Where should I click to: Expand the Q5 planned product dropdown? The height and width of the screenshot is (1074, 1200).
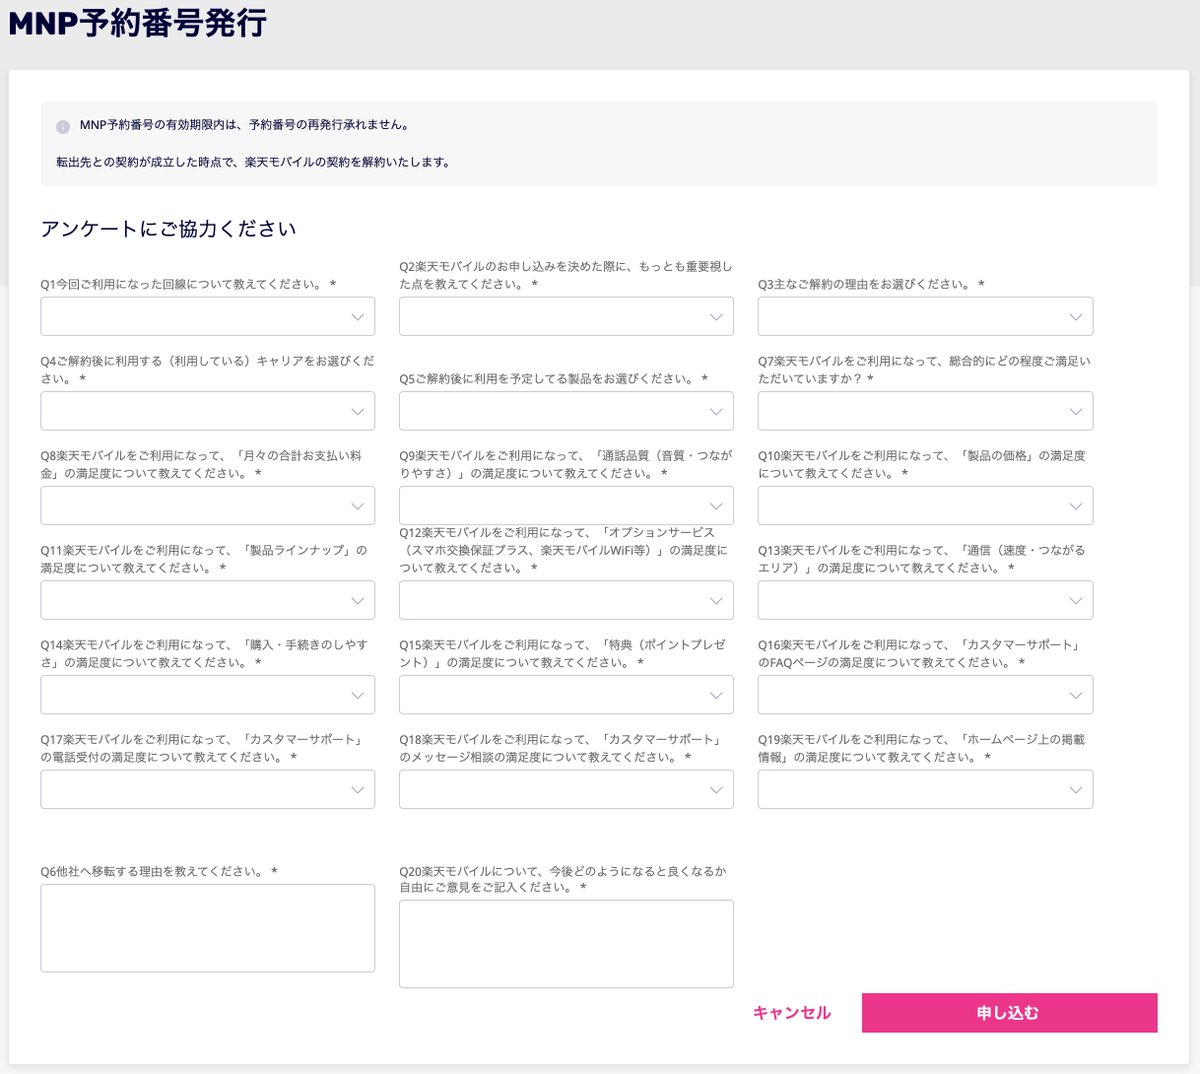tap(566, 411)
